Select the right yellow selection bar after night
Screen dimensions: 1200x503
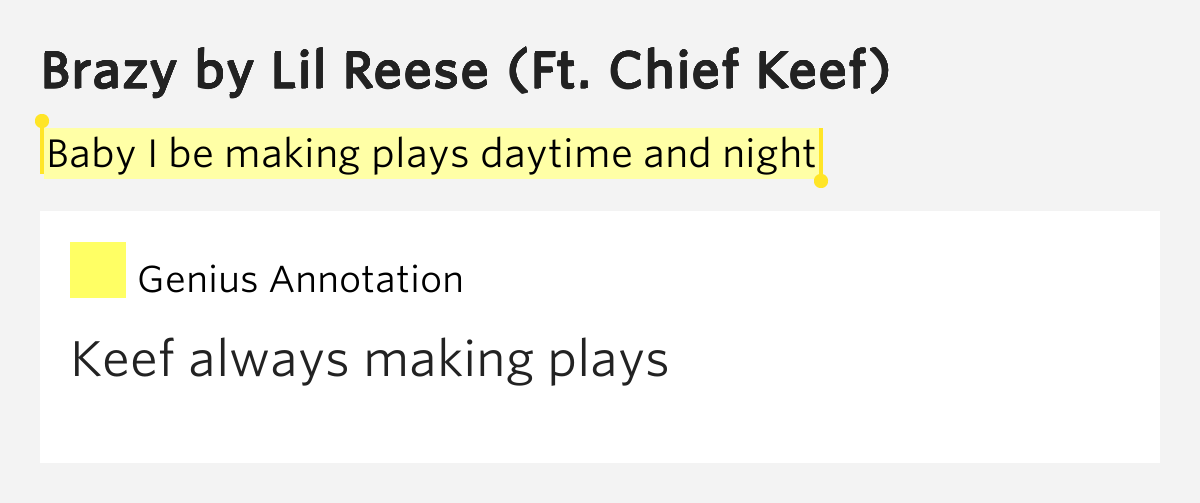(x=821, y=153)
